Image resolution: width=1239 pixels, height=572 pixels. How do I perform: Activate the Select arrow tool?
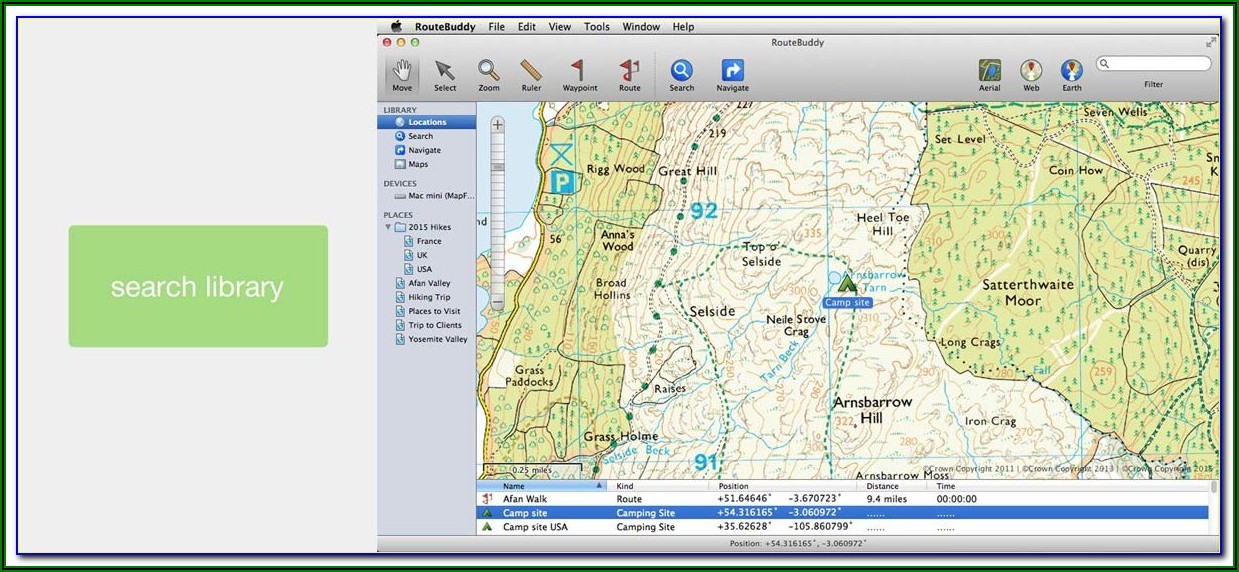[x=445, y=72]
